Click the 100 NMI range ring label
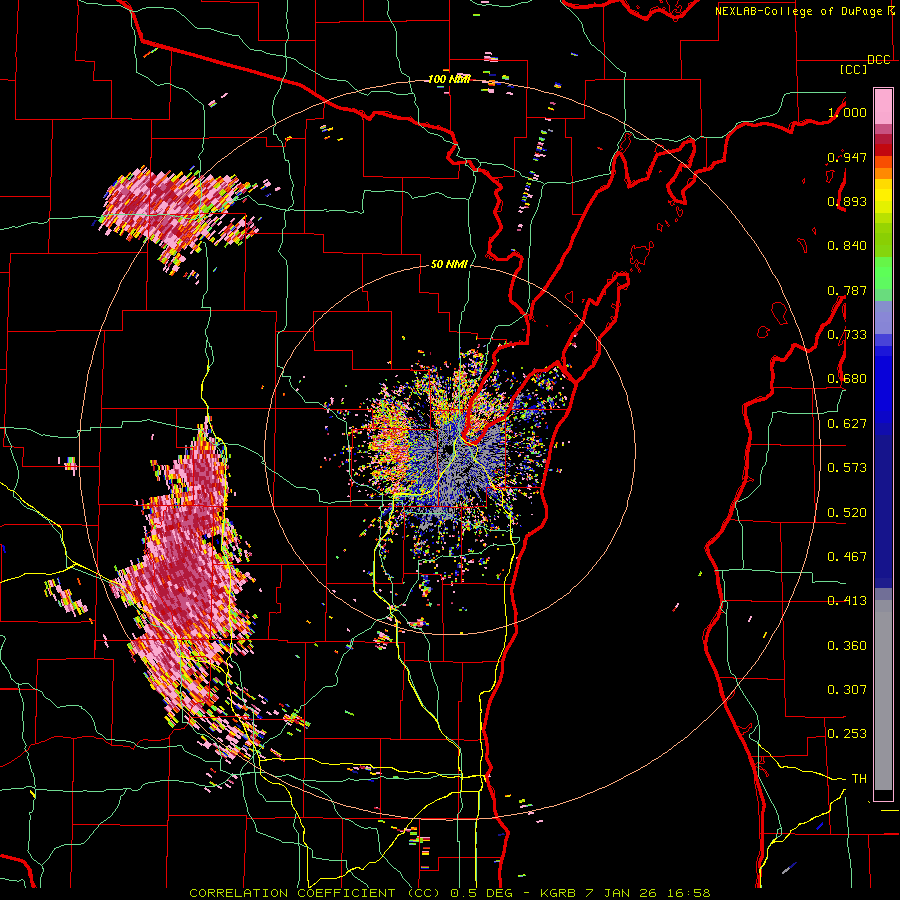Viewport: 900px width, 900px height. pos(449,79)
